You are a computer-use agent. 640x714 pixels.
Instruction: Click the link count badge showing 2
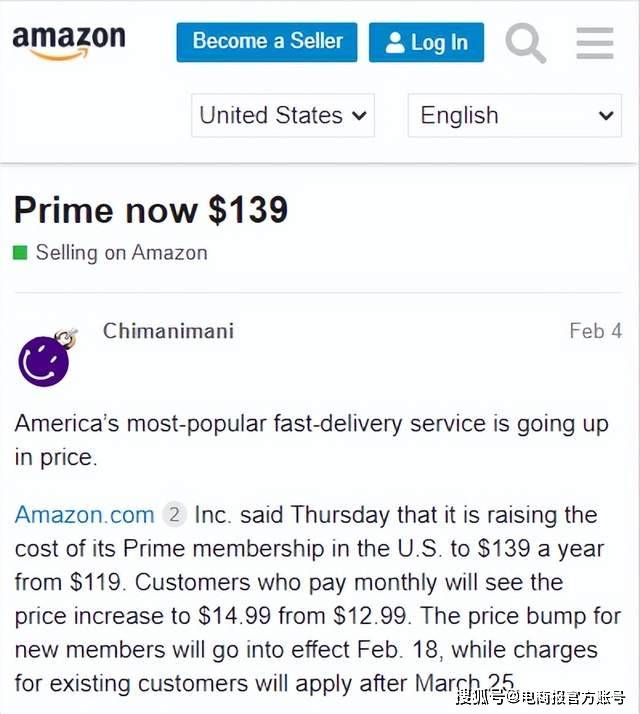tap(174, 515)
